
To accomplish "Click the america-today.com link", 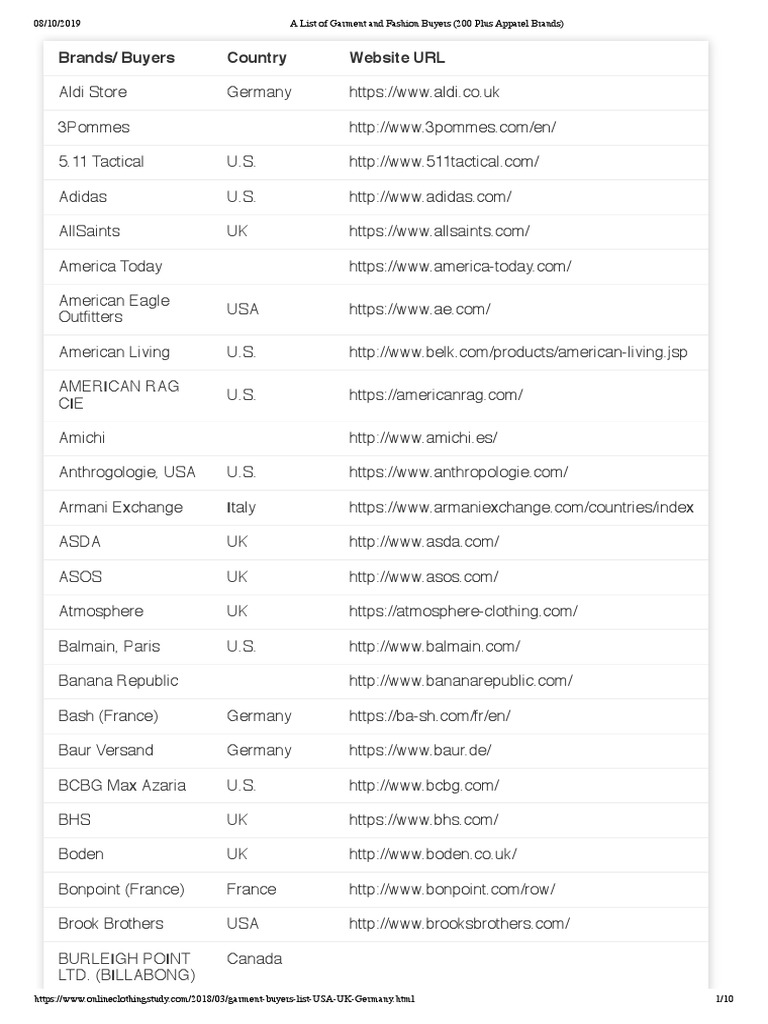I will pyautogui.click(x=460, y=266).
